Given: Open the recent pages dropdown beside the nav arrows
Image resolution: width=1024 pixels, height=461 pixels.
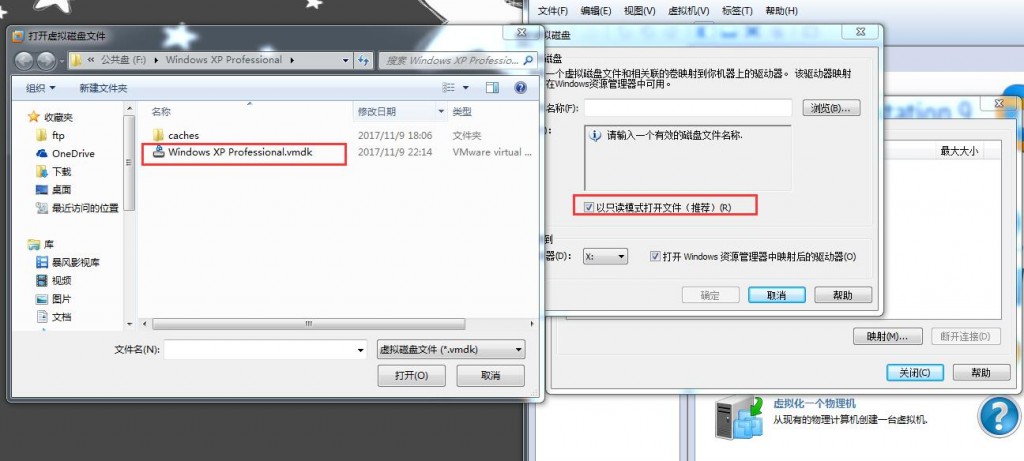Looking at the screenshot, I should [x=63, y=61].
